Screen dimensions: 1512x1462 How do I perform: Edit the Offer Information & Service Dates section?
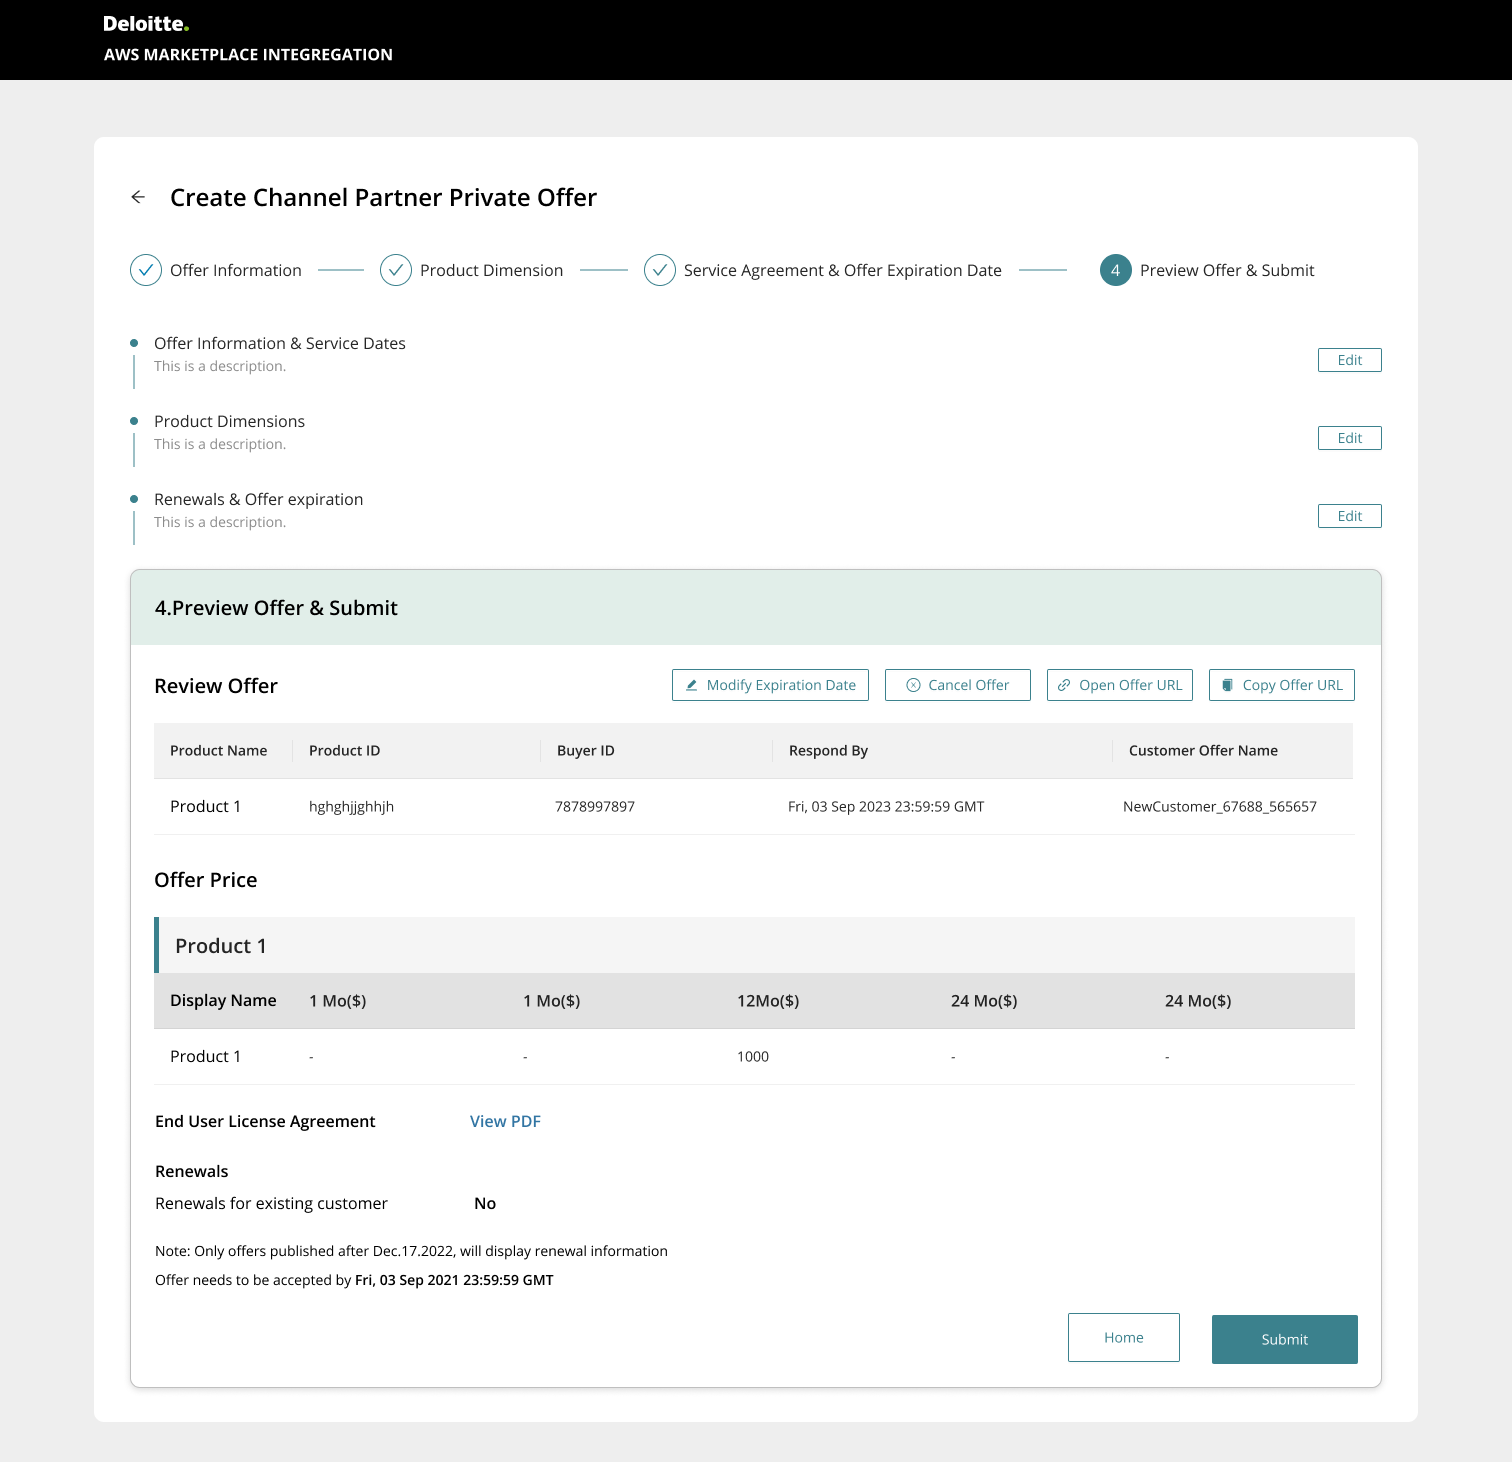point(1350,360)
